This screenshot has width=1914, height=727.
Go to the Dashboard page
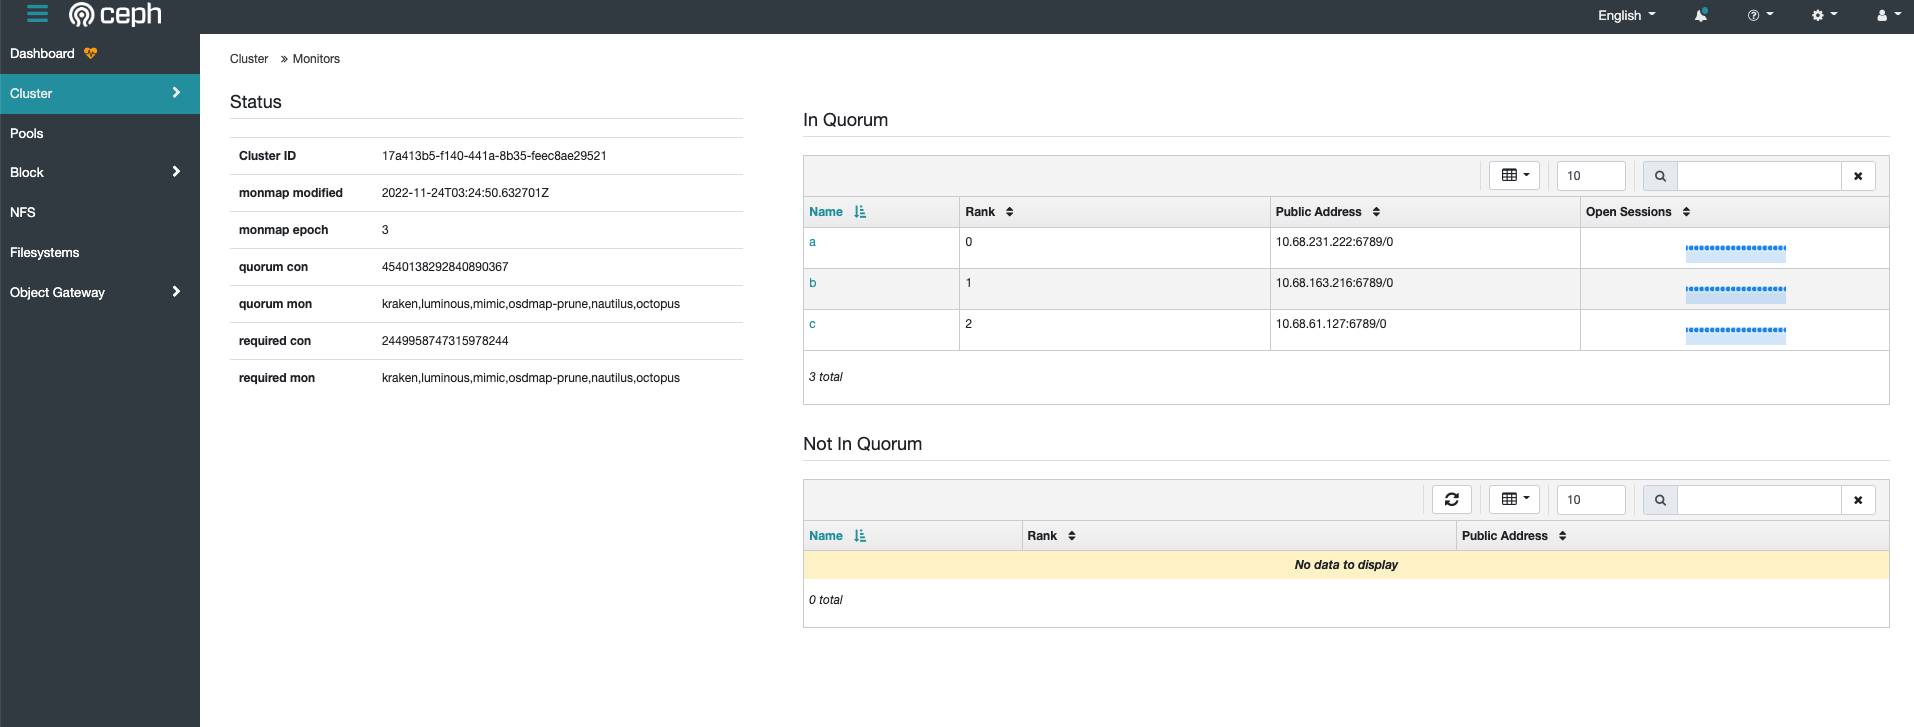point(42,53)
